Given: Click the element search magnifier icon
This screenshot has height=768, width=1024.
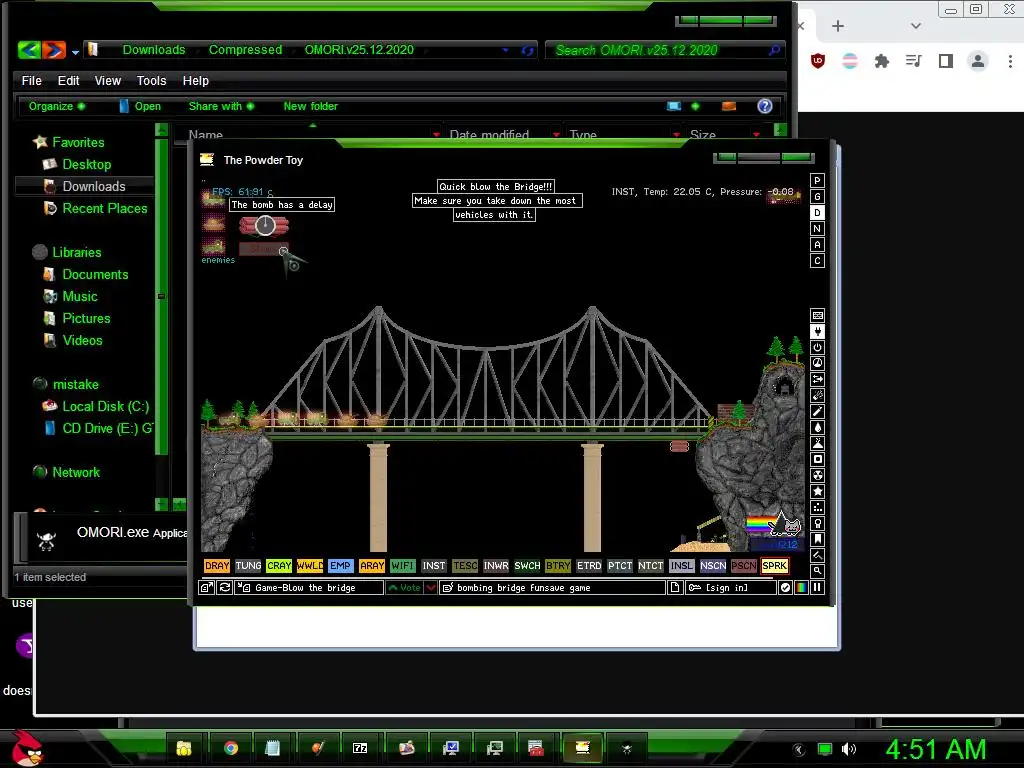Looking at the screenshot, I should [x=817, y=571].
